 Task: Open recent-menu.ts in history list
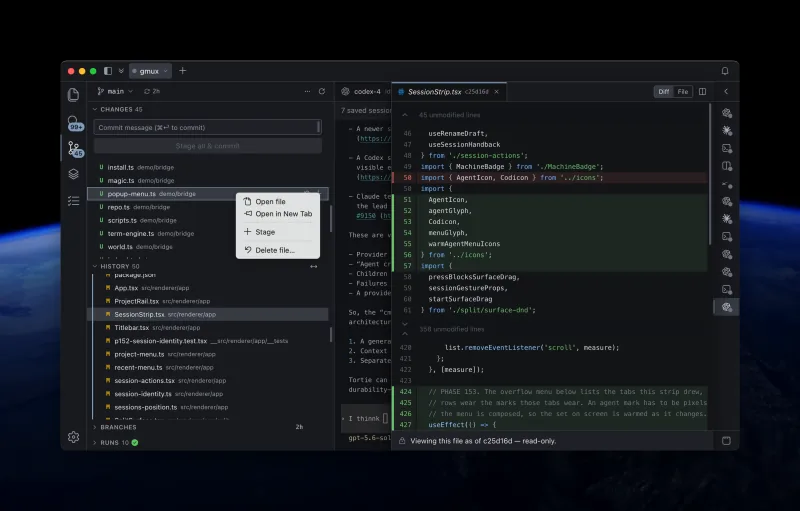pos(210,368)
